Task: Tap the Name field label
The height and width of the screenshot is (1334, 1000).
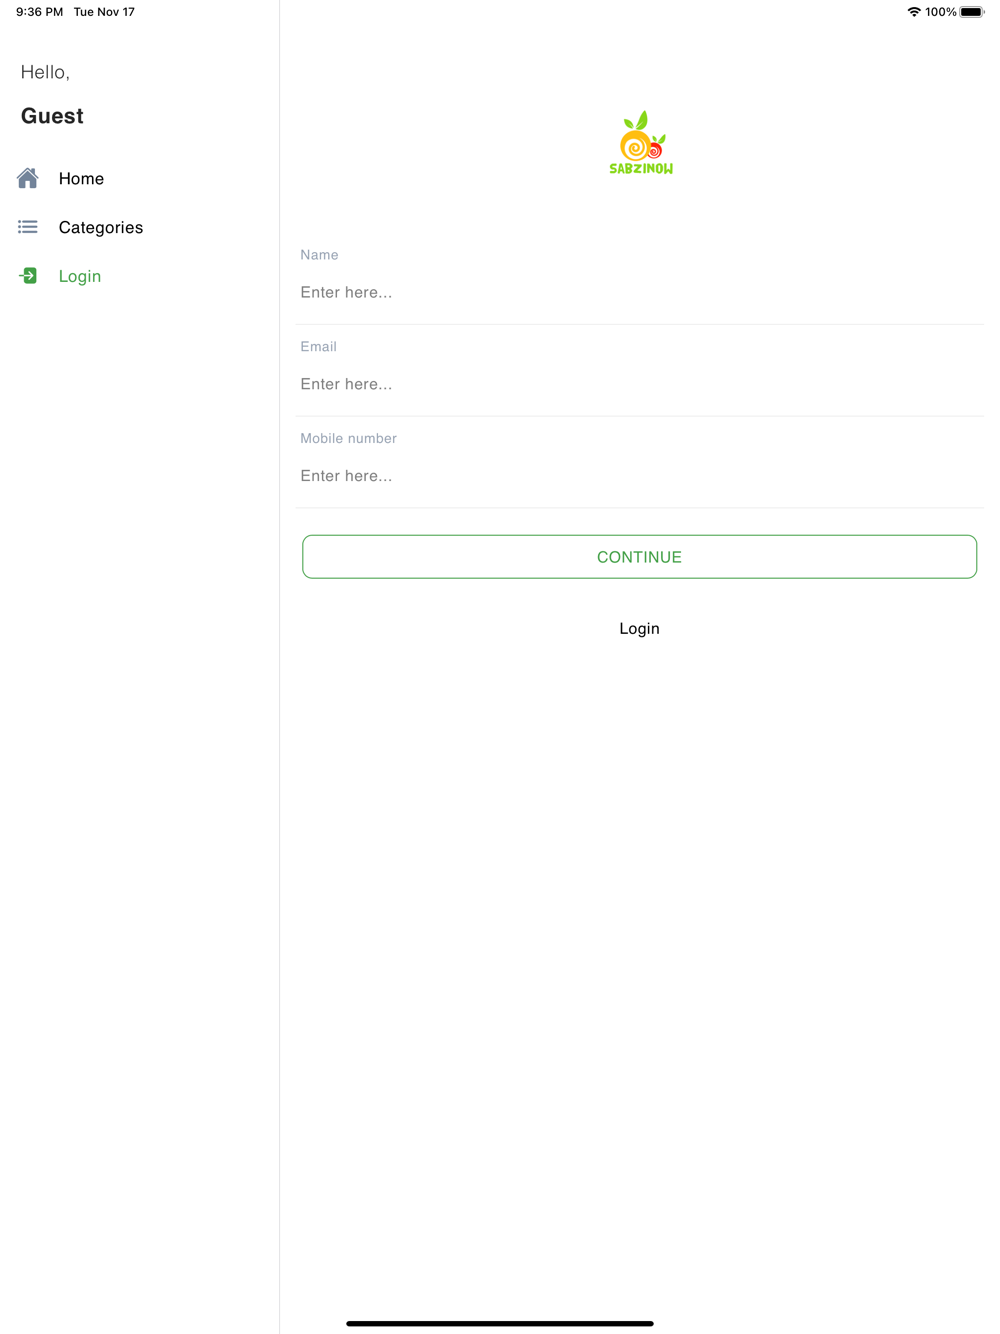Action: [x=319, y=255]
